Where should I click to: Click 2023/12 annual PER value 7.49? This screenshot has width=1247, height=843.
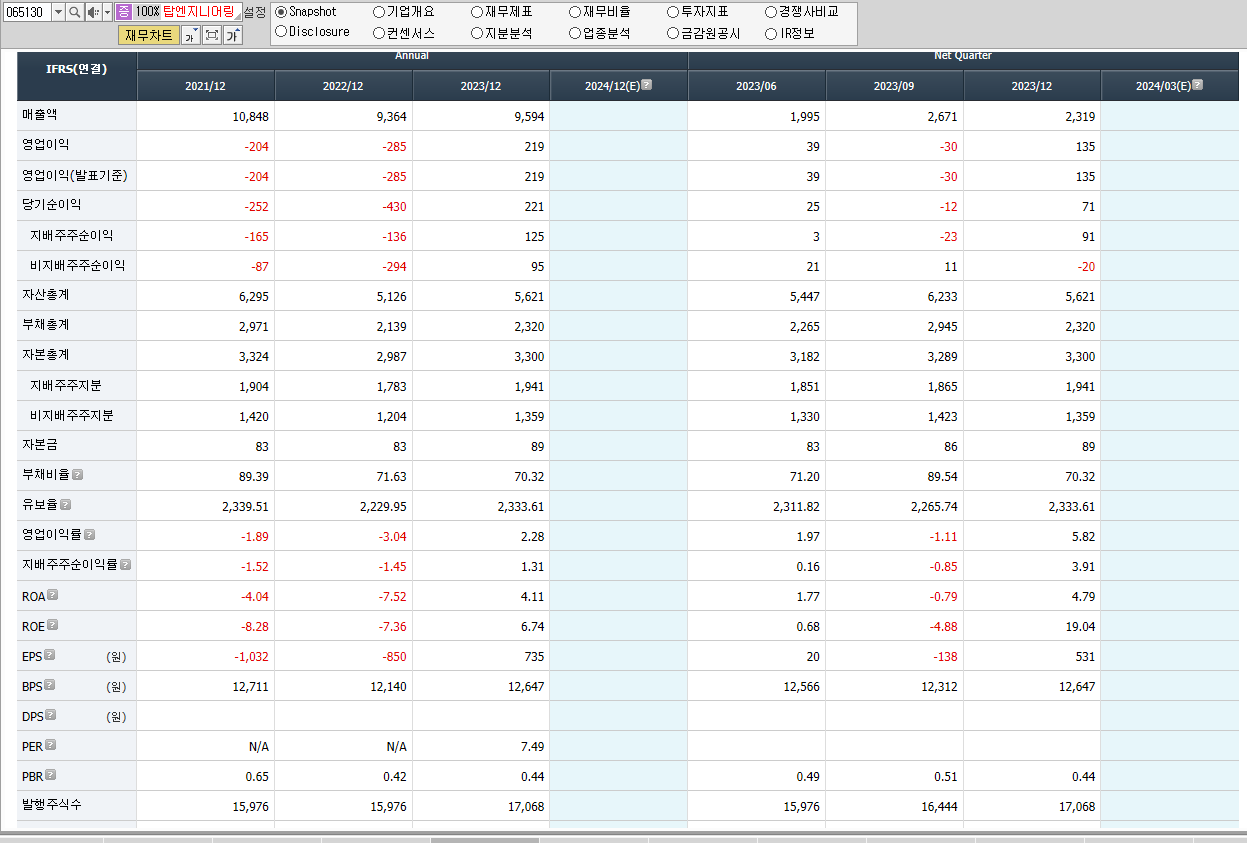[532, 747]
